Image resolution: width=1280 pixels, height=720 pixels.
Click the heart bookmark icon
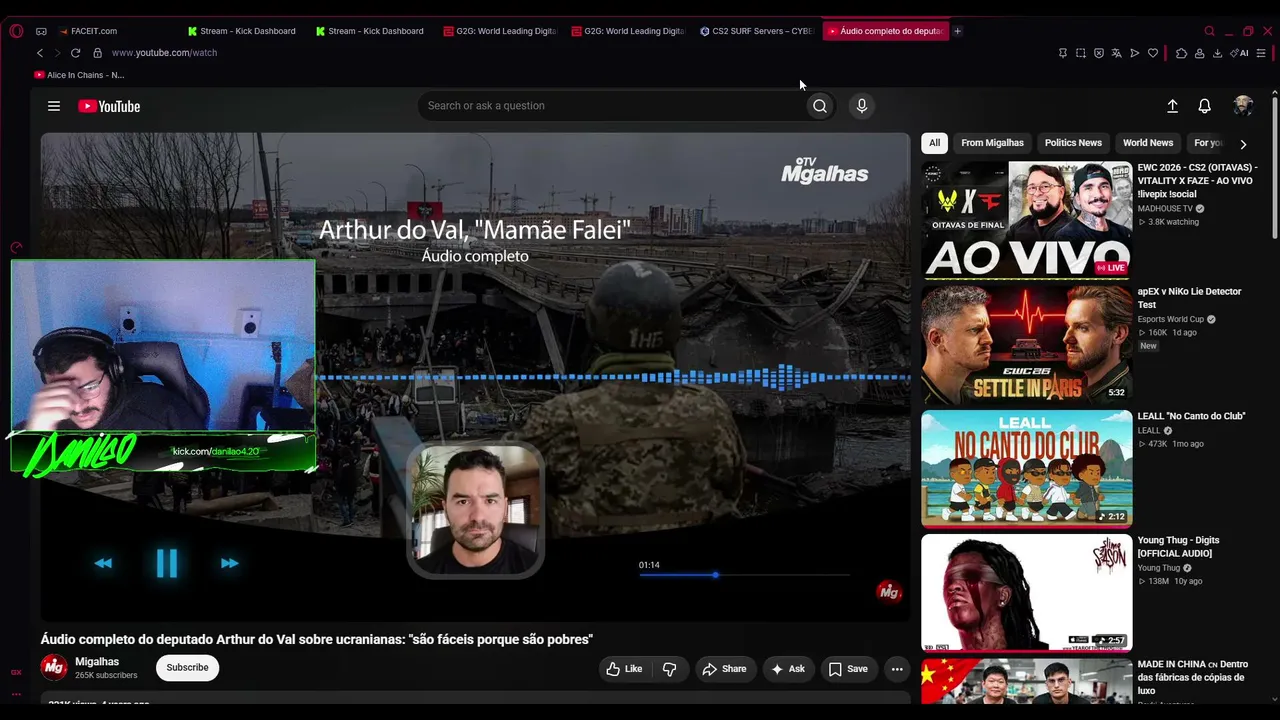1153,53
